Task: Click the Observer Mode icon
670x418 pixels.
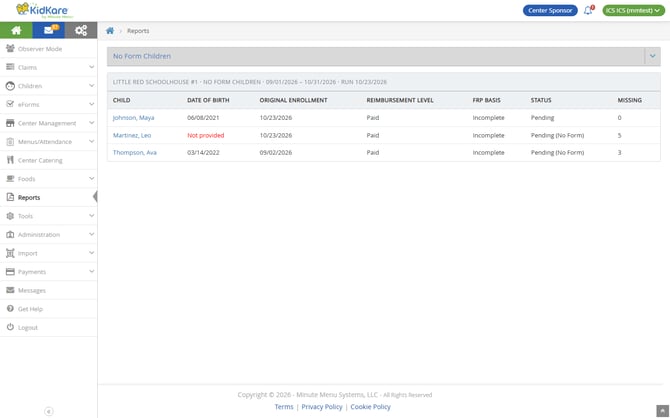Action: tap(10, 49)
